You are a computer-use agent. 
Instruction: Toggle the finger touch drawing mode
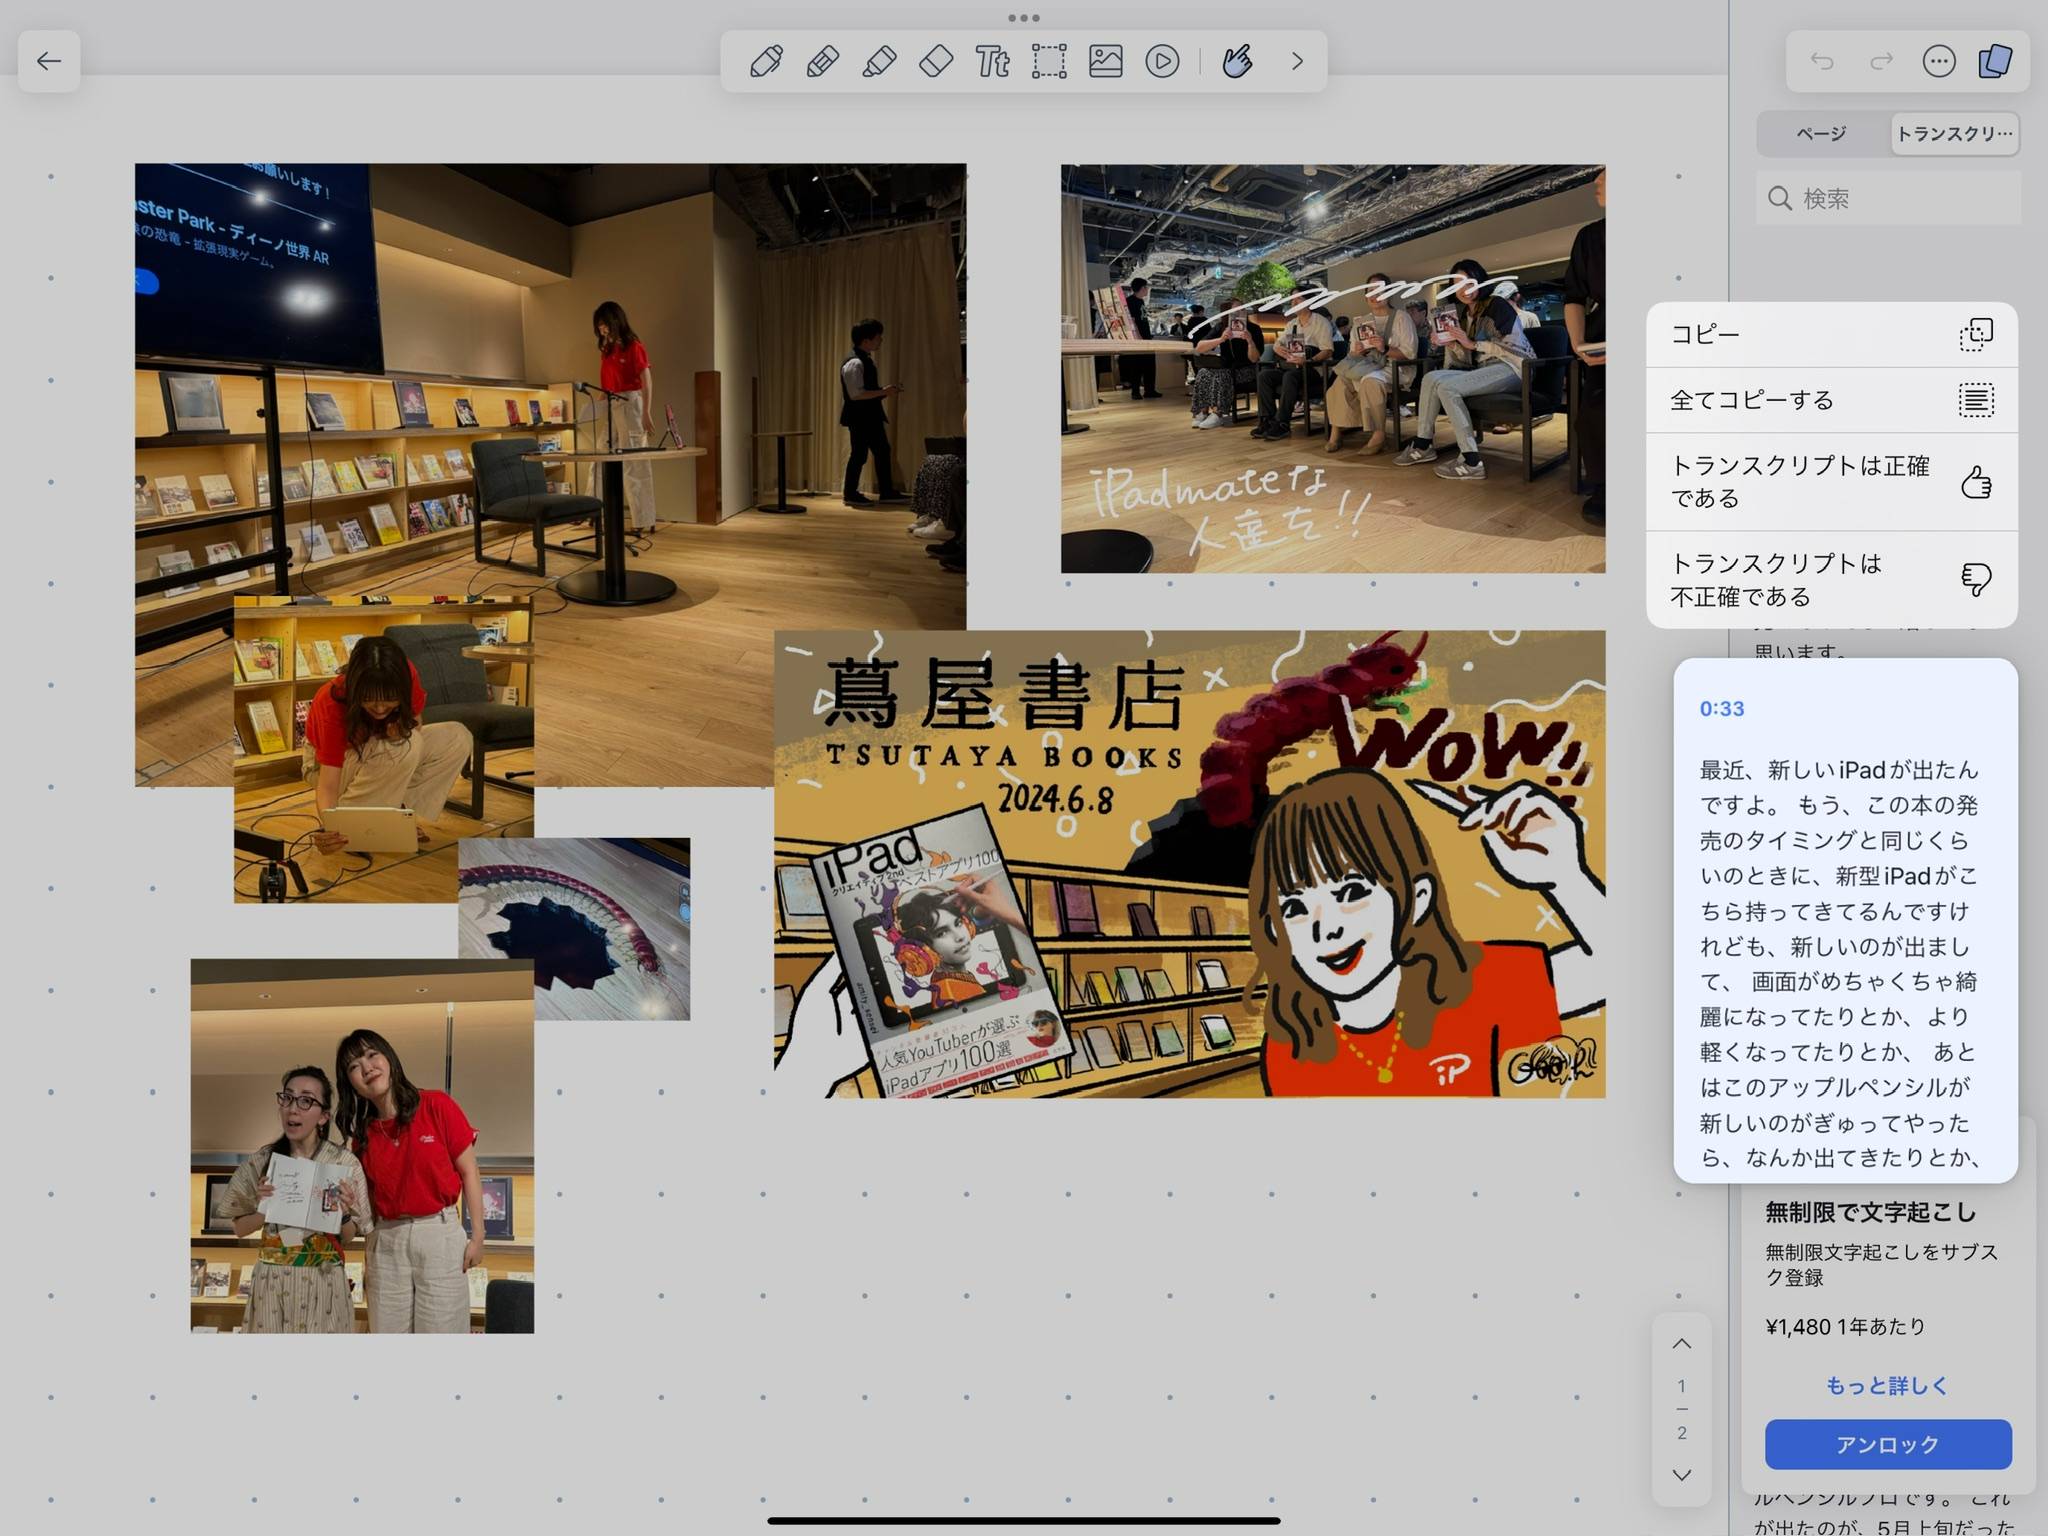1237,61
